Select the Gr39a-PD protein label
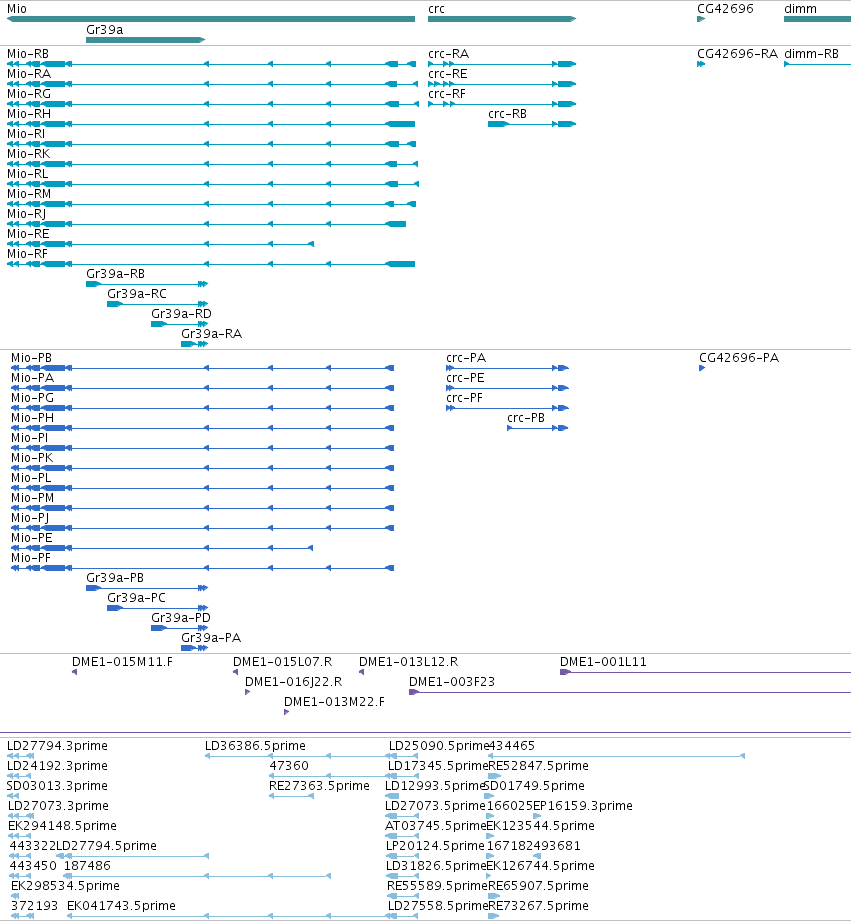Viewport: 851px width, 921px height. pyautogui.click(x=181, y=618)
